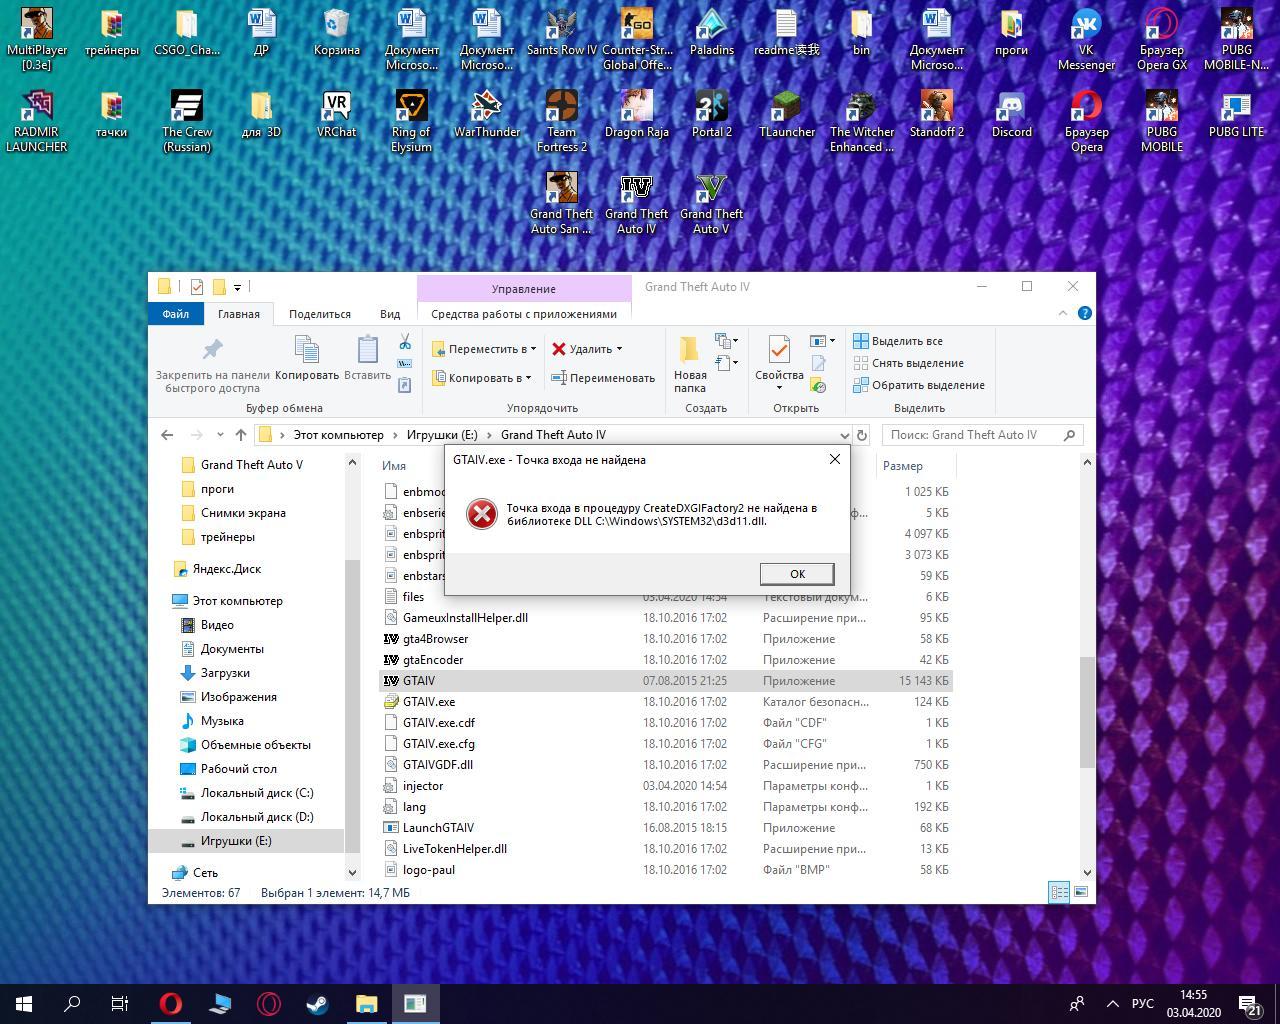
Task: Click the Properties (Свойства) ribbon icon
Action: click(778, 352)
